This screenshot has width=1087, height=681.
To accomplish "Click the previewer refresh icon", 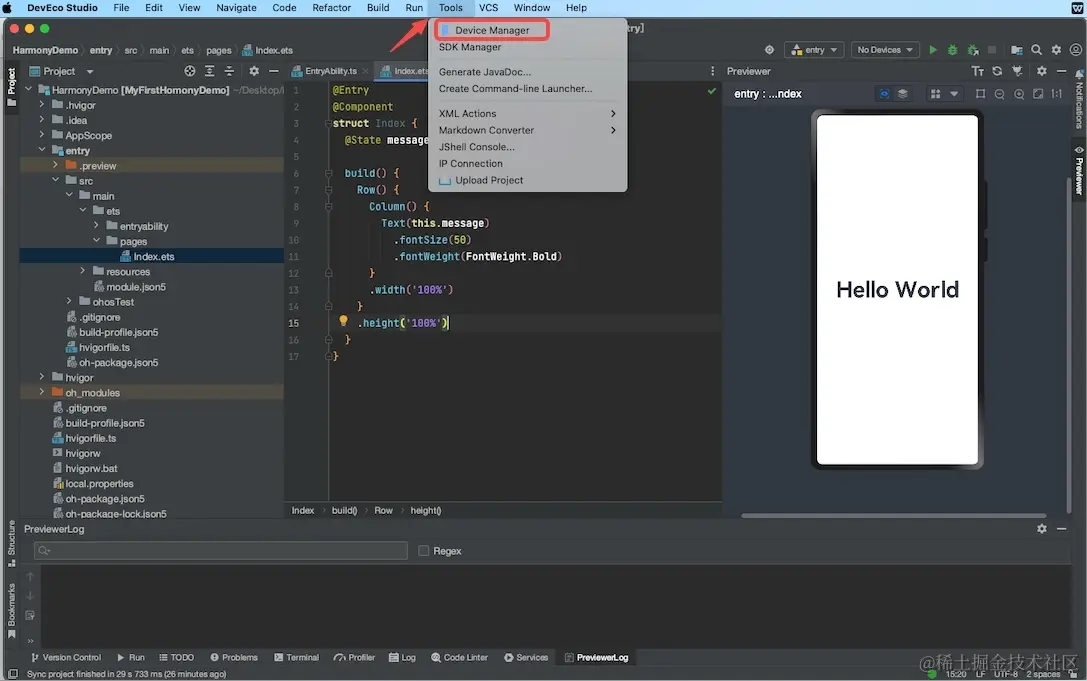I will click(997, 71).
